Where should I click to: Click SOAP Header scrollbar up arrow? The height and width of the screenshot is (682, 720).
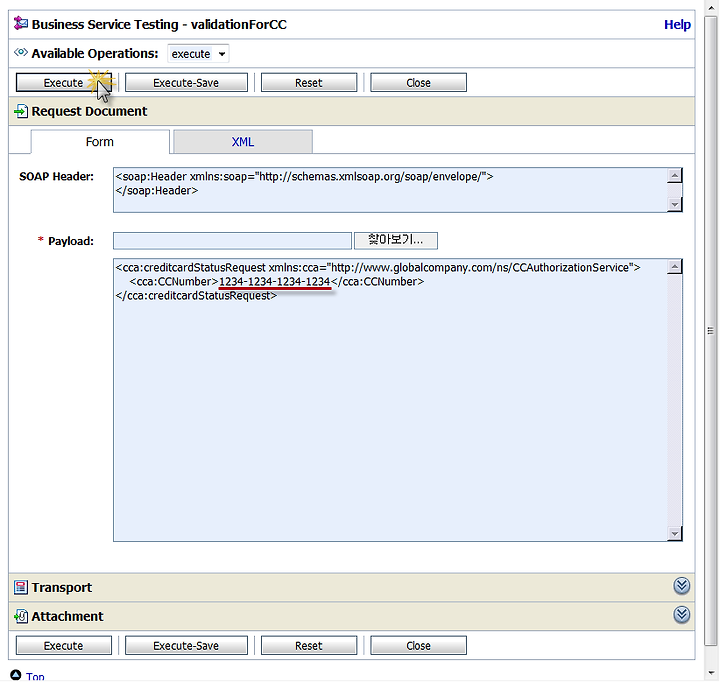(x=675, y=175)
